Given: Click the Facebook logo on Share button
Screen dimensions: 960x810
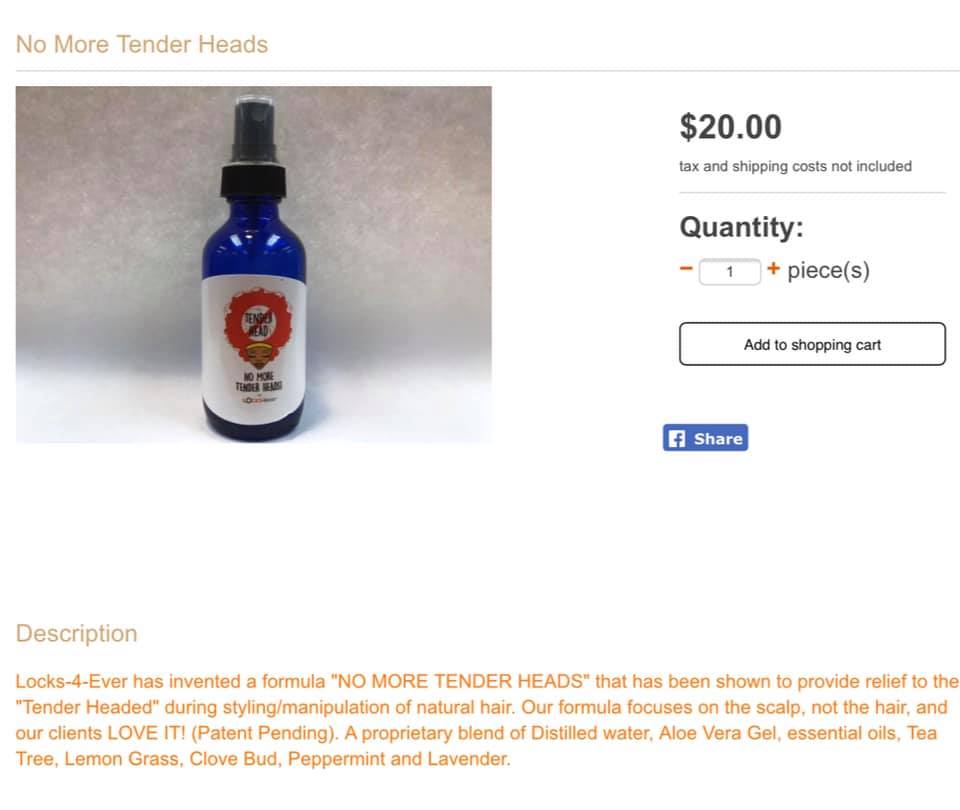Looking at the screenshot, I should 677,438.
